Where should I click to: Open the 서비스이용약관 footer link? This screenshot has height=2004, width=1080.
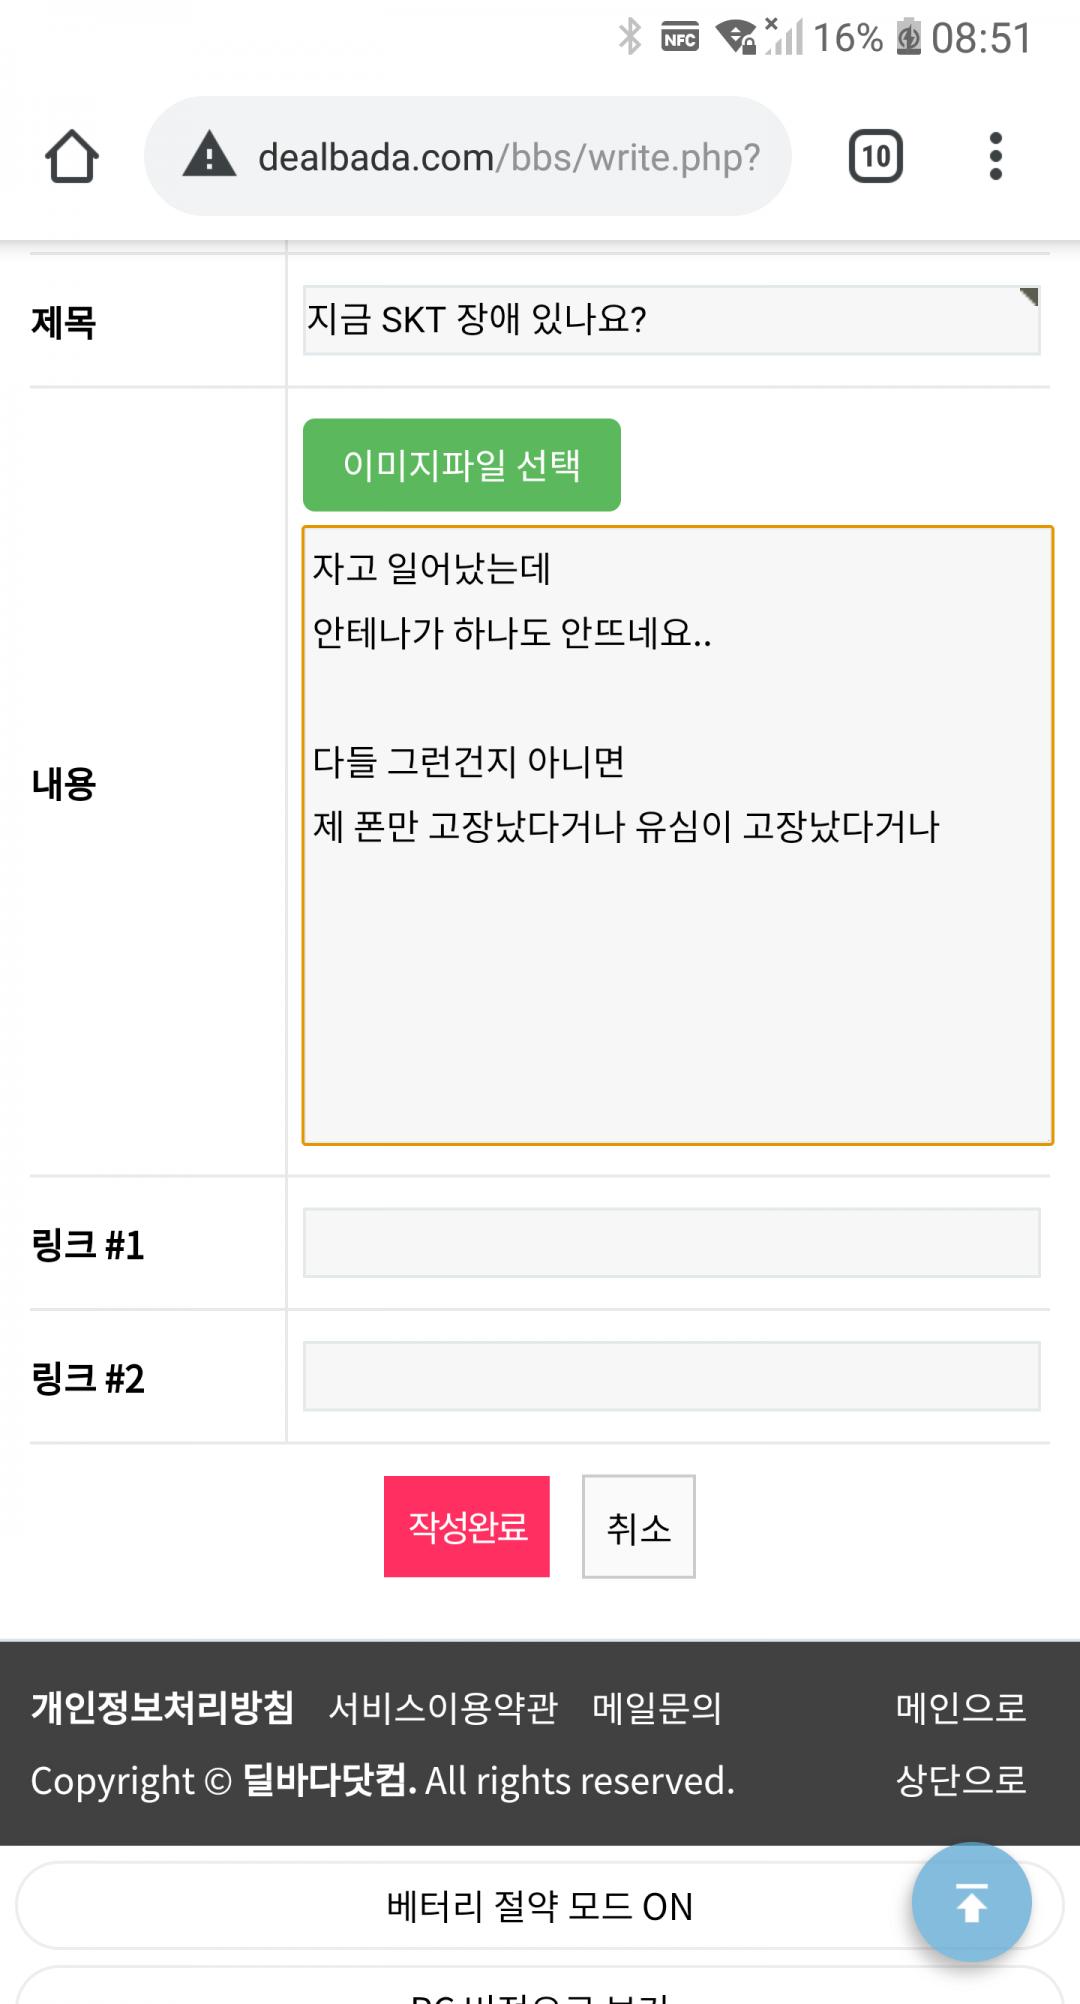[x=443, y=1707]
